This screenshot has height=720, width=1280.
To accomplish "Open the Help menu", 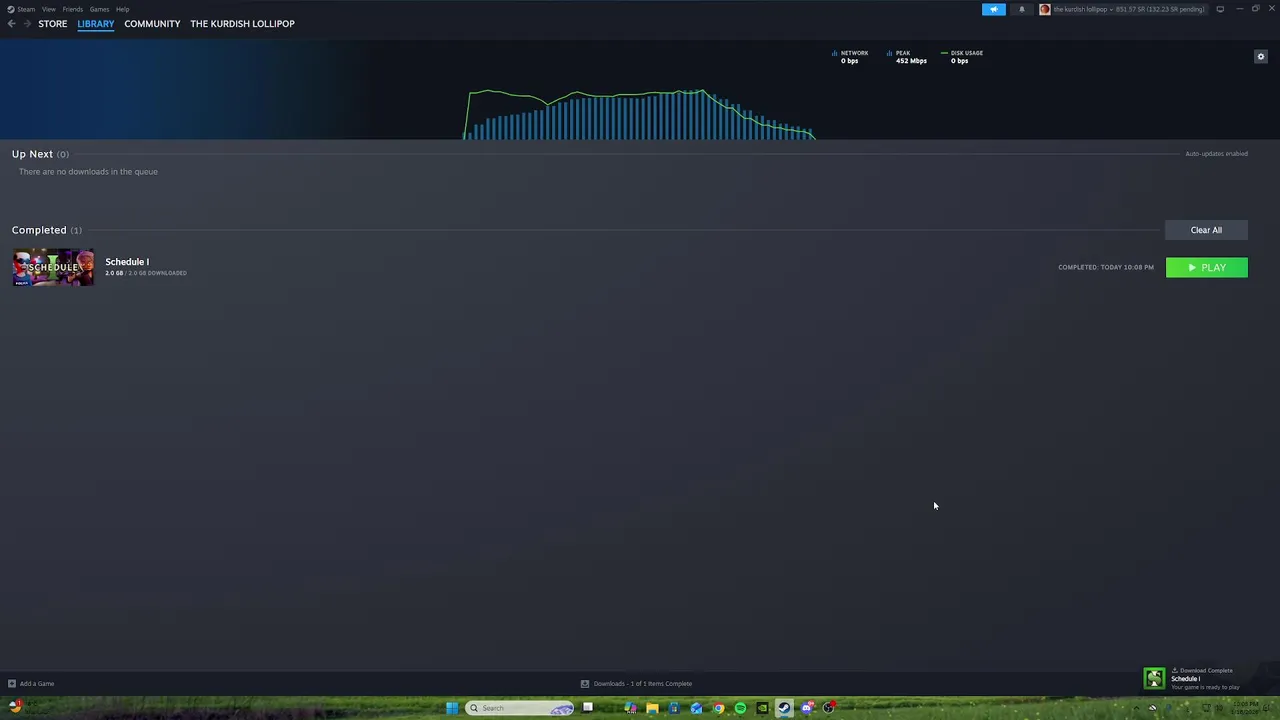I will tap(122, 9).
